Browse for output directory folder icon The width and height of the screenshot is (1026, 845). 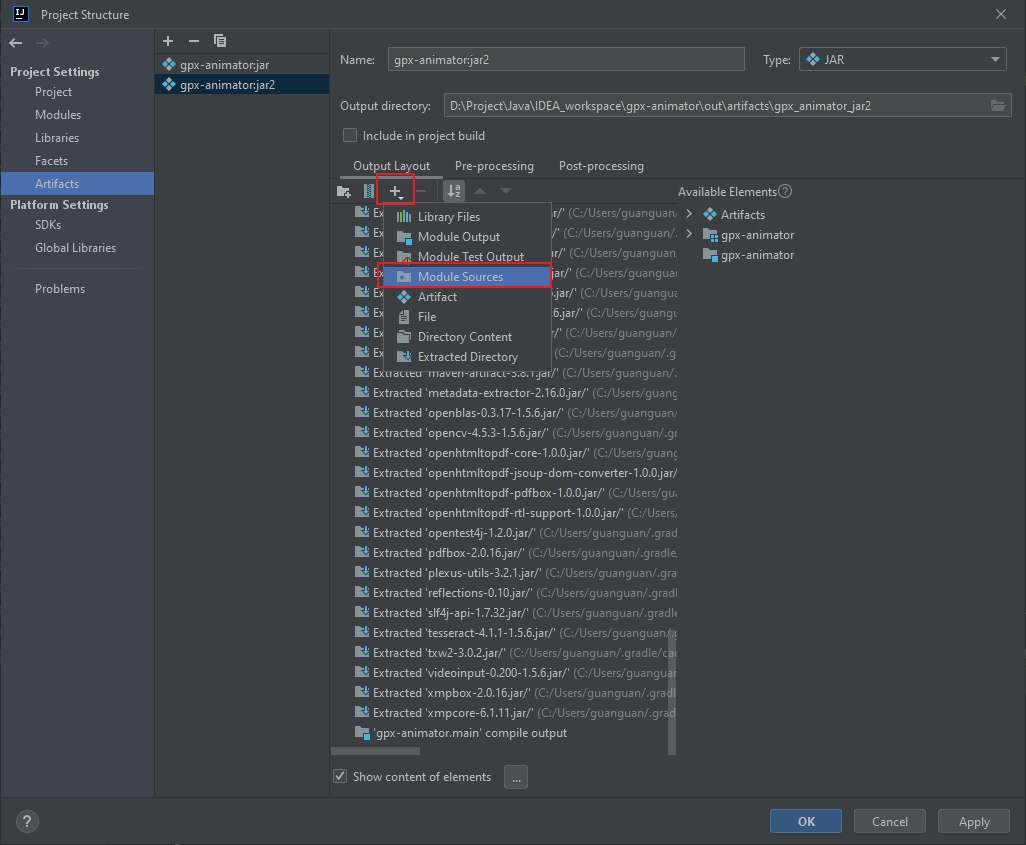tap(998, 105)
